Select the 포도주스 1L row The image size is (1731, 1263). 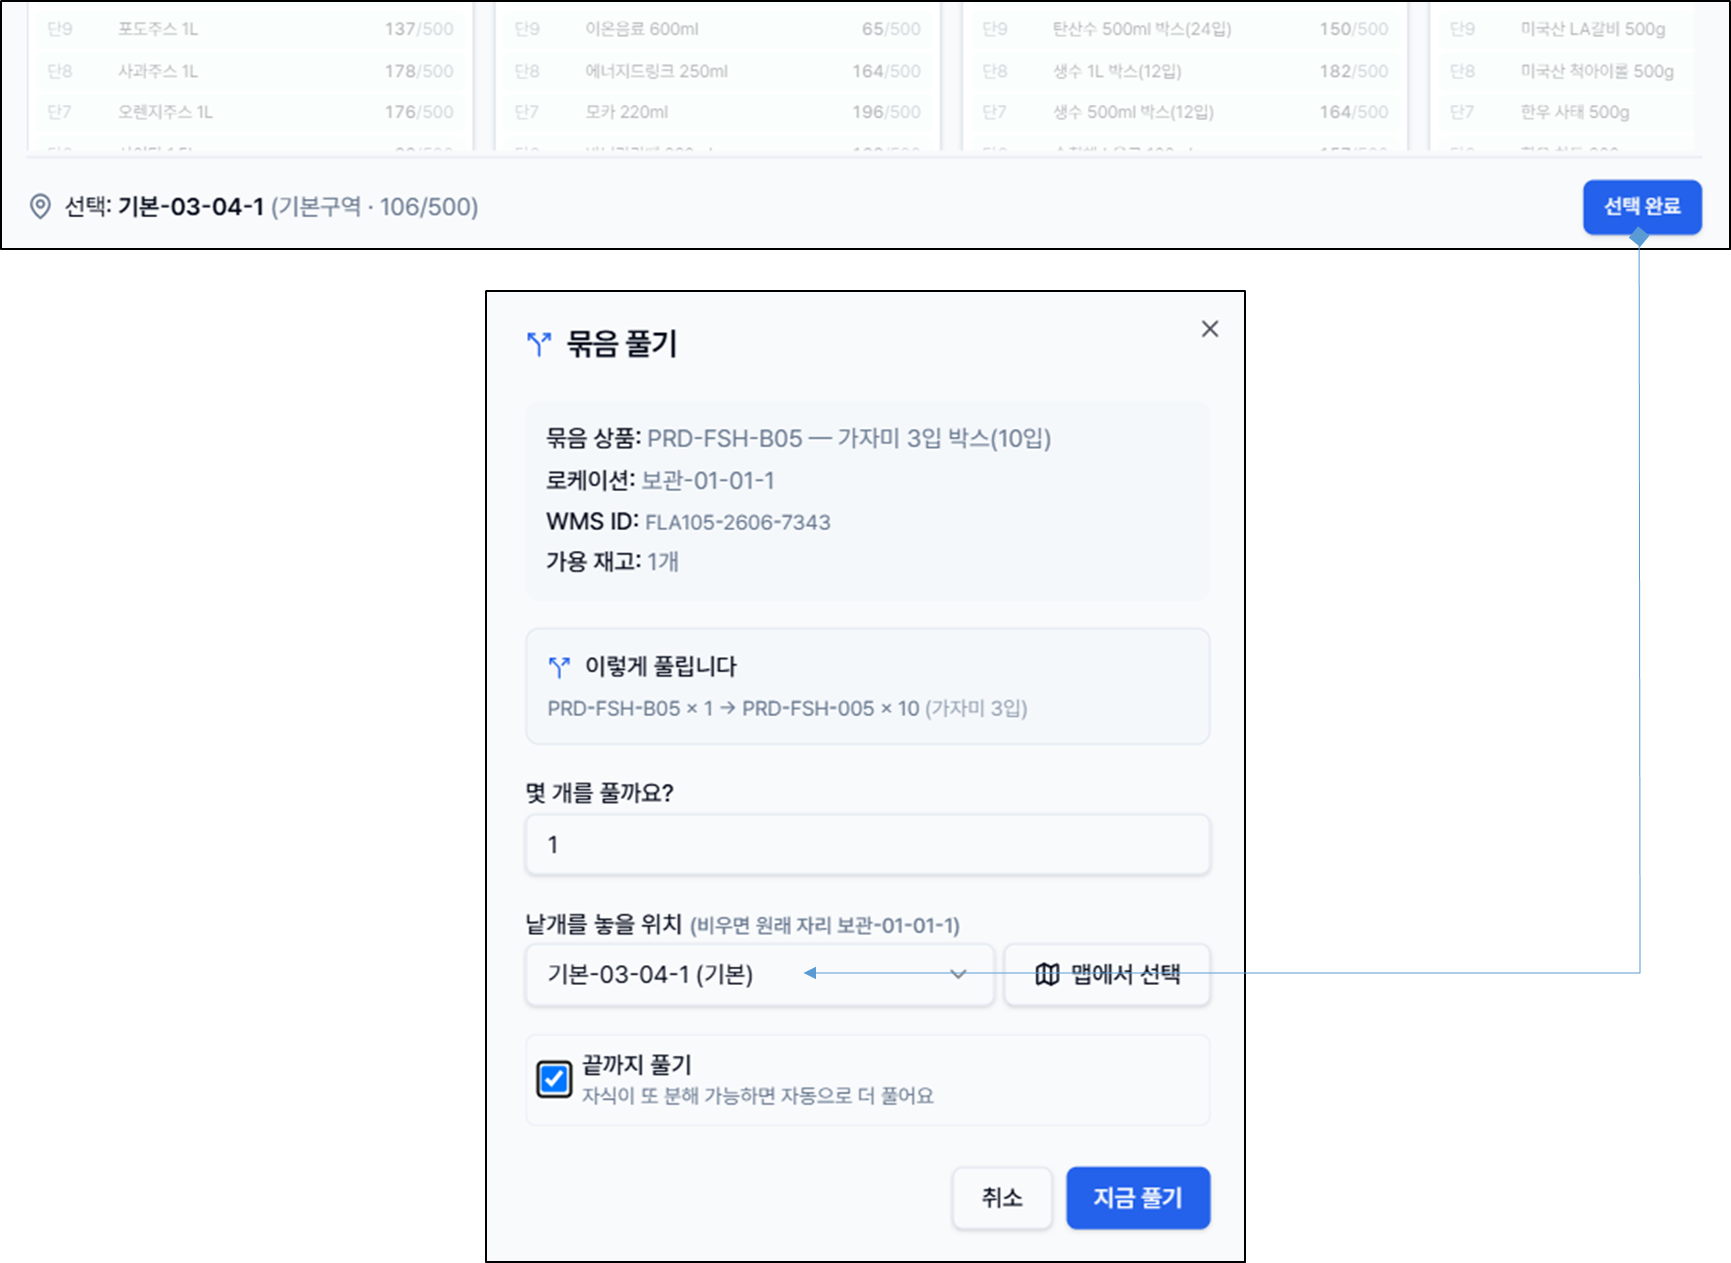tap(250, 29)
